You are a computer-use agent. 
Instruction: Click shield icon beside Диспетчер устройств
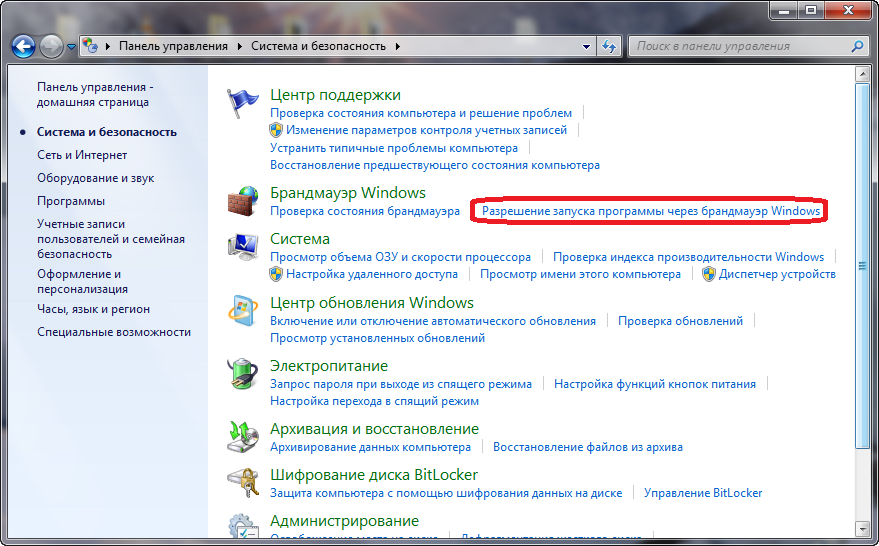[x=709, y=274]
